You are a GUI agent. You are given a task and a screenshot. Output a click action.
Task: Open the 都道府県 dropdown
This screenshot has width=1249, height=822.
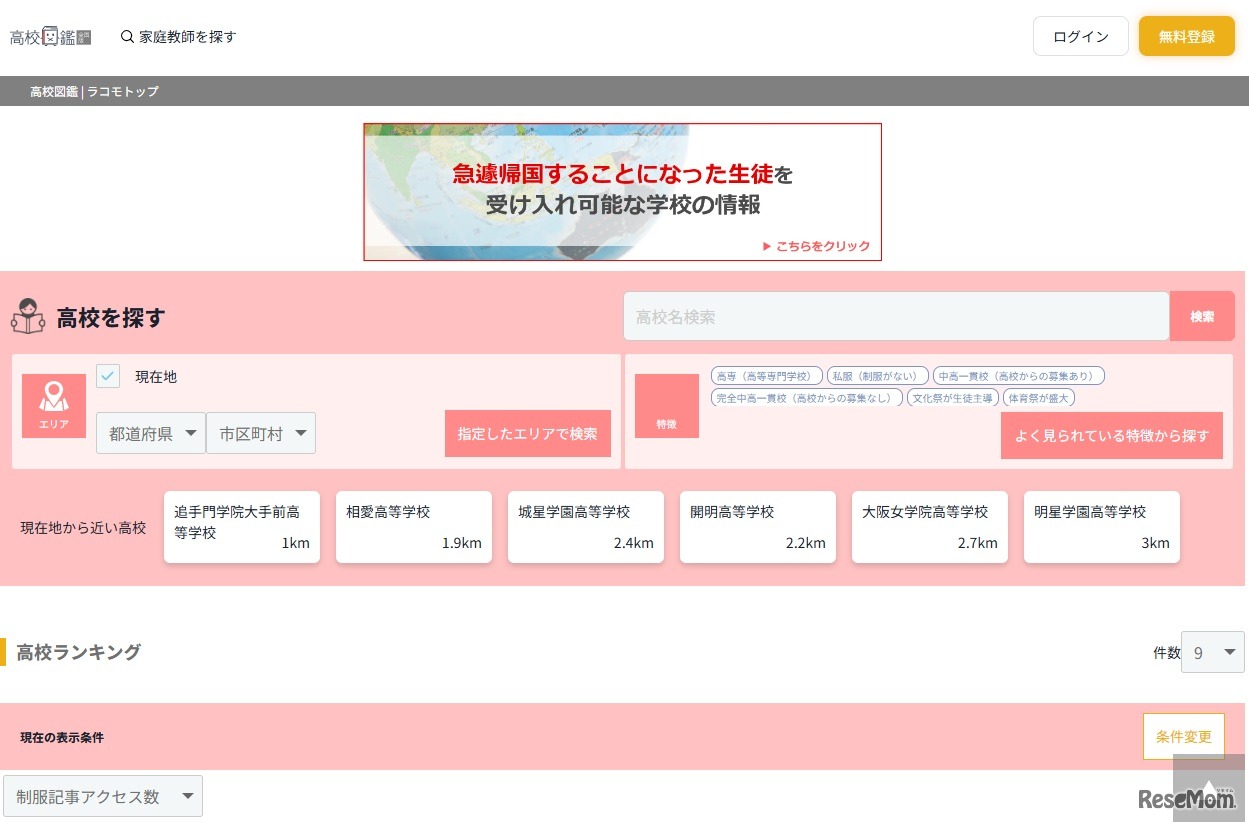point(151,433)
